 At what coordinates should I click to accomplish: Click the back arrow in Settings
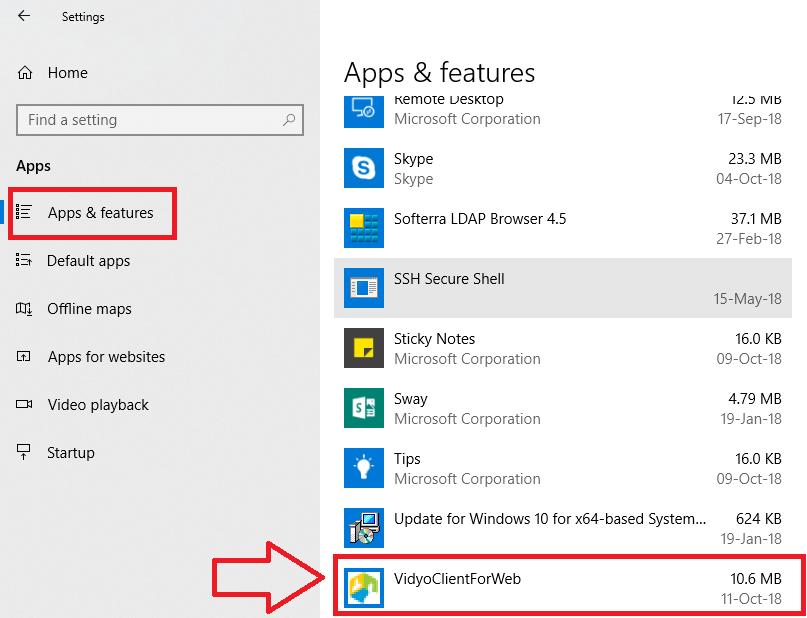pos(24,16)
